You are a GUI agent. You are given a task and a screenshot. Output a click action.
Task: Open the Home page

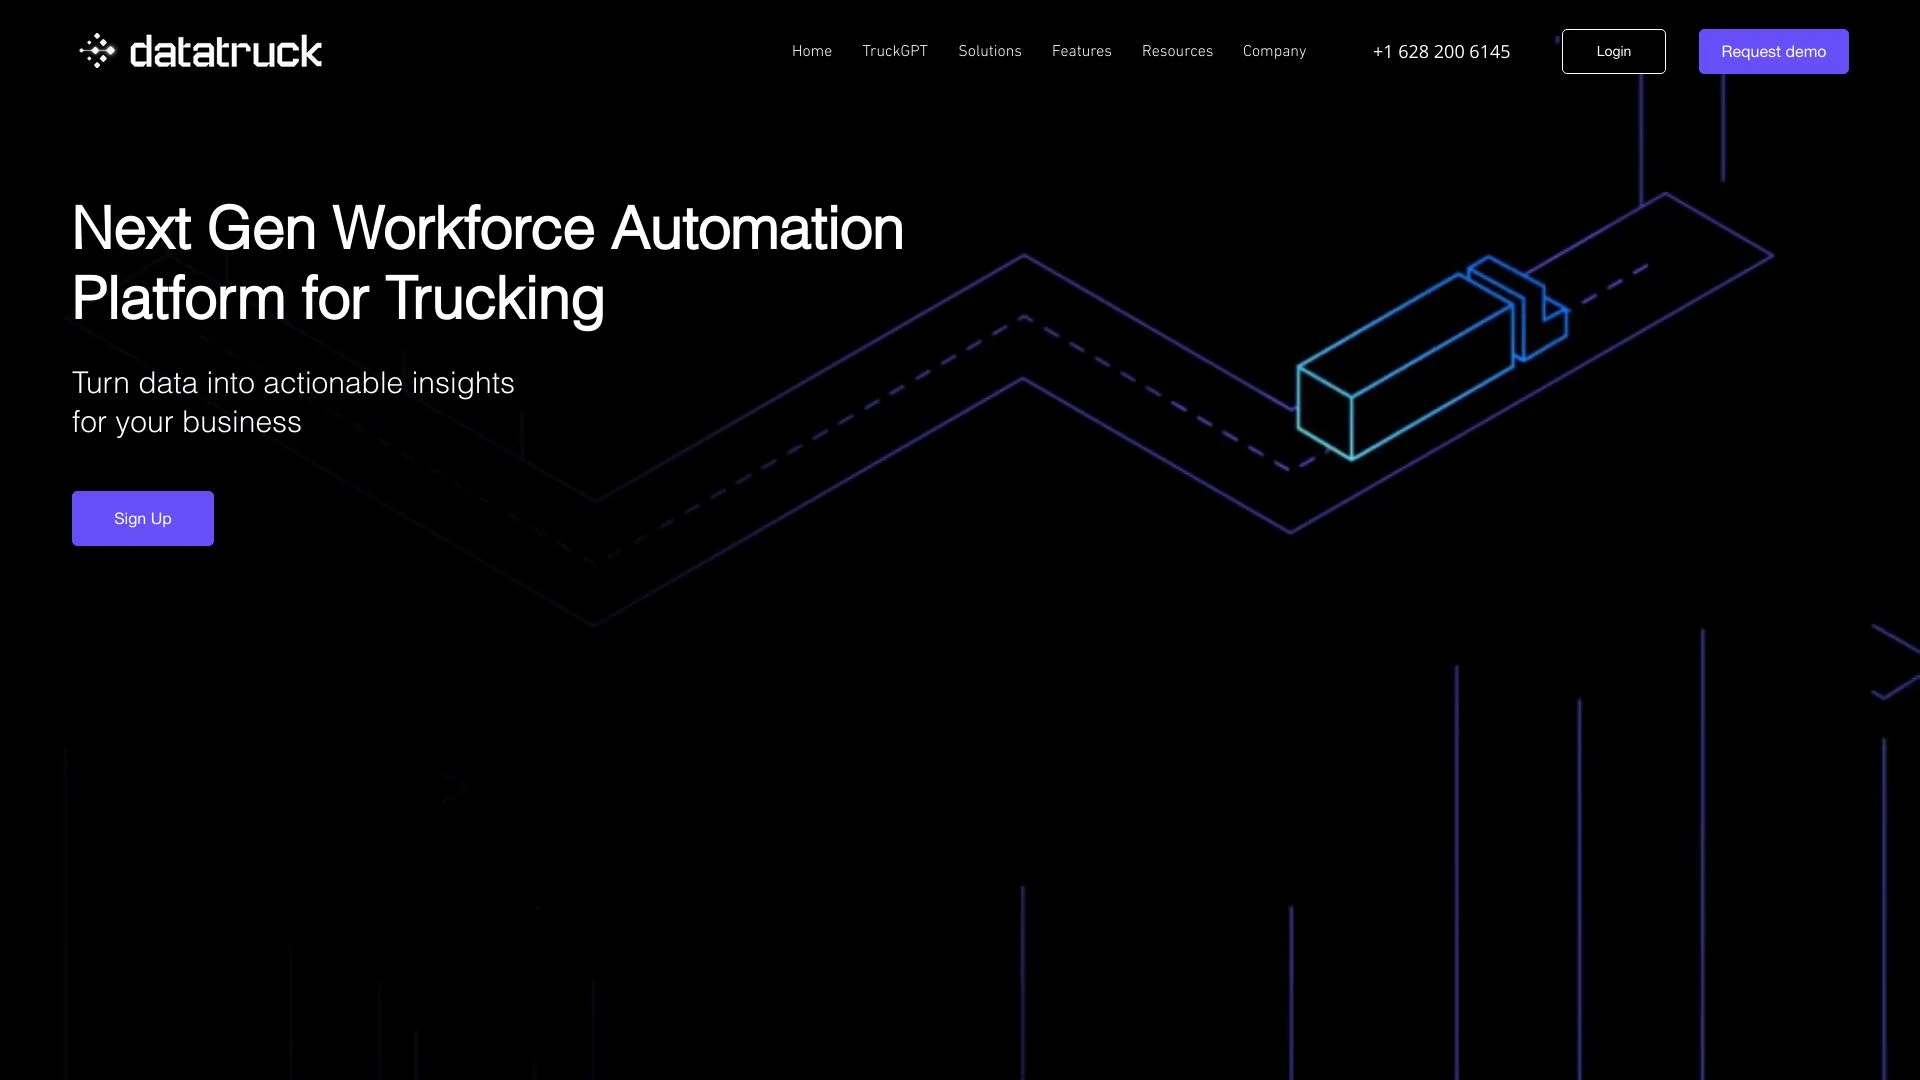point(811,51)
